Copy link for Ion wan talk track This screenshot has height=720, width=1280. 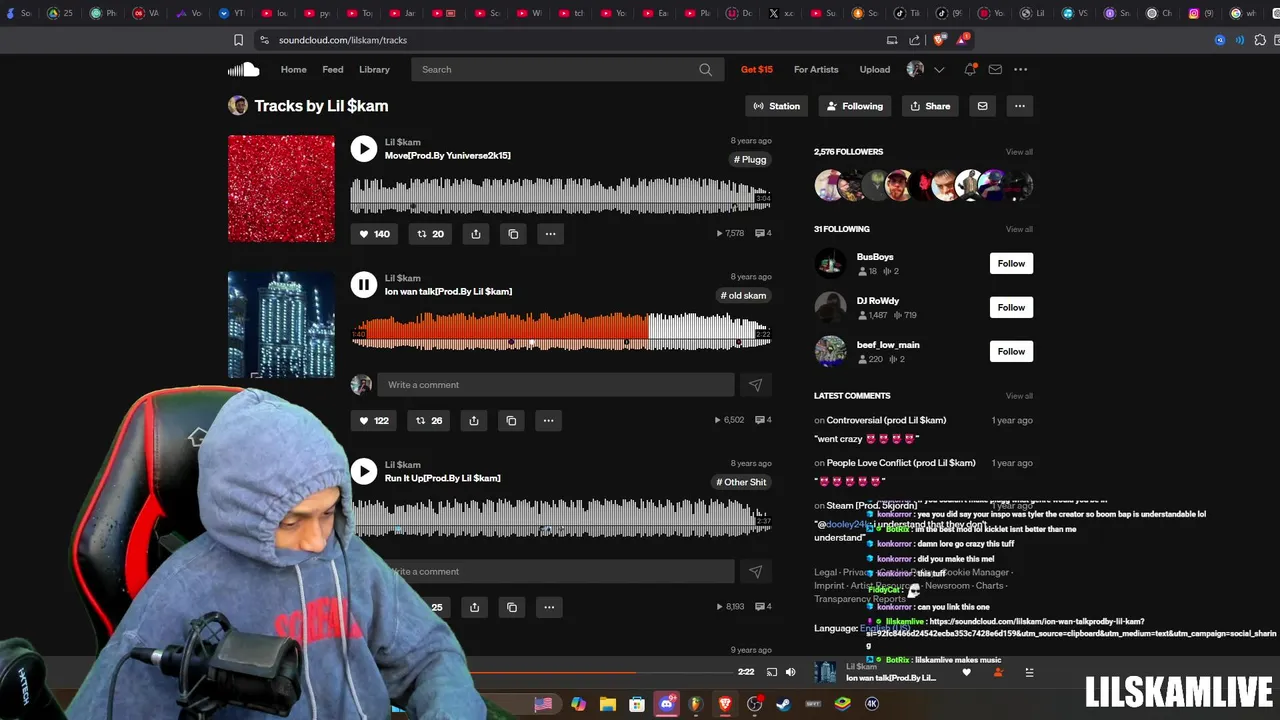(511, 421)
